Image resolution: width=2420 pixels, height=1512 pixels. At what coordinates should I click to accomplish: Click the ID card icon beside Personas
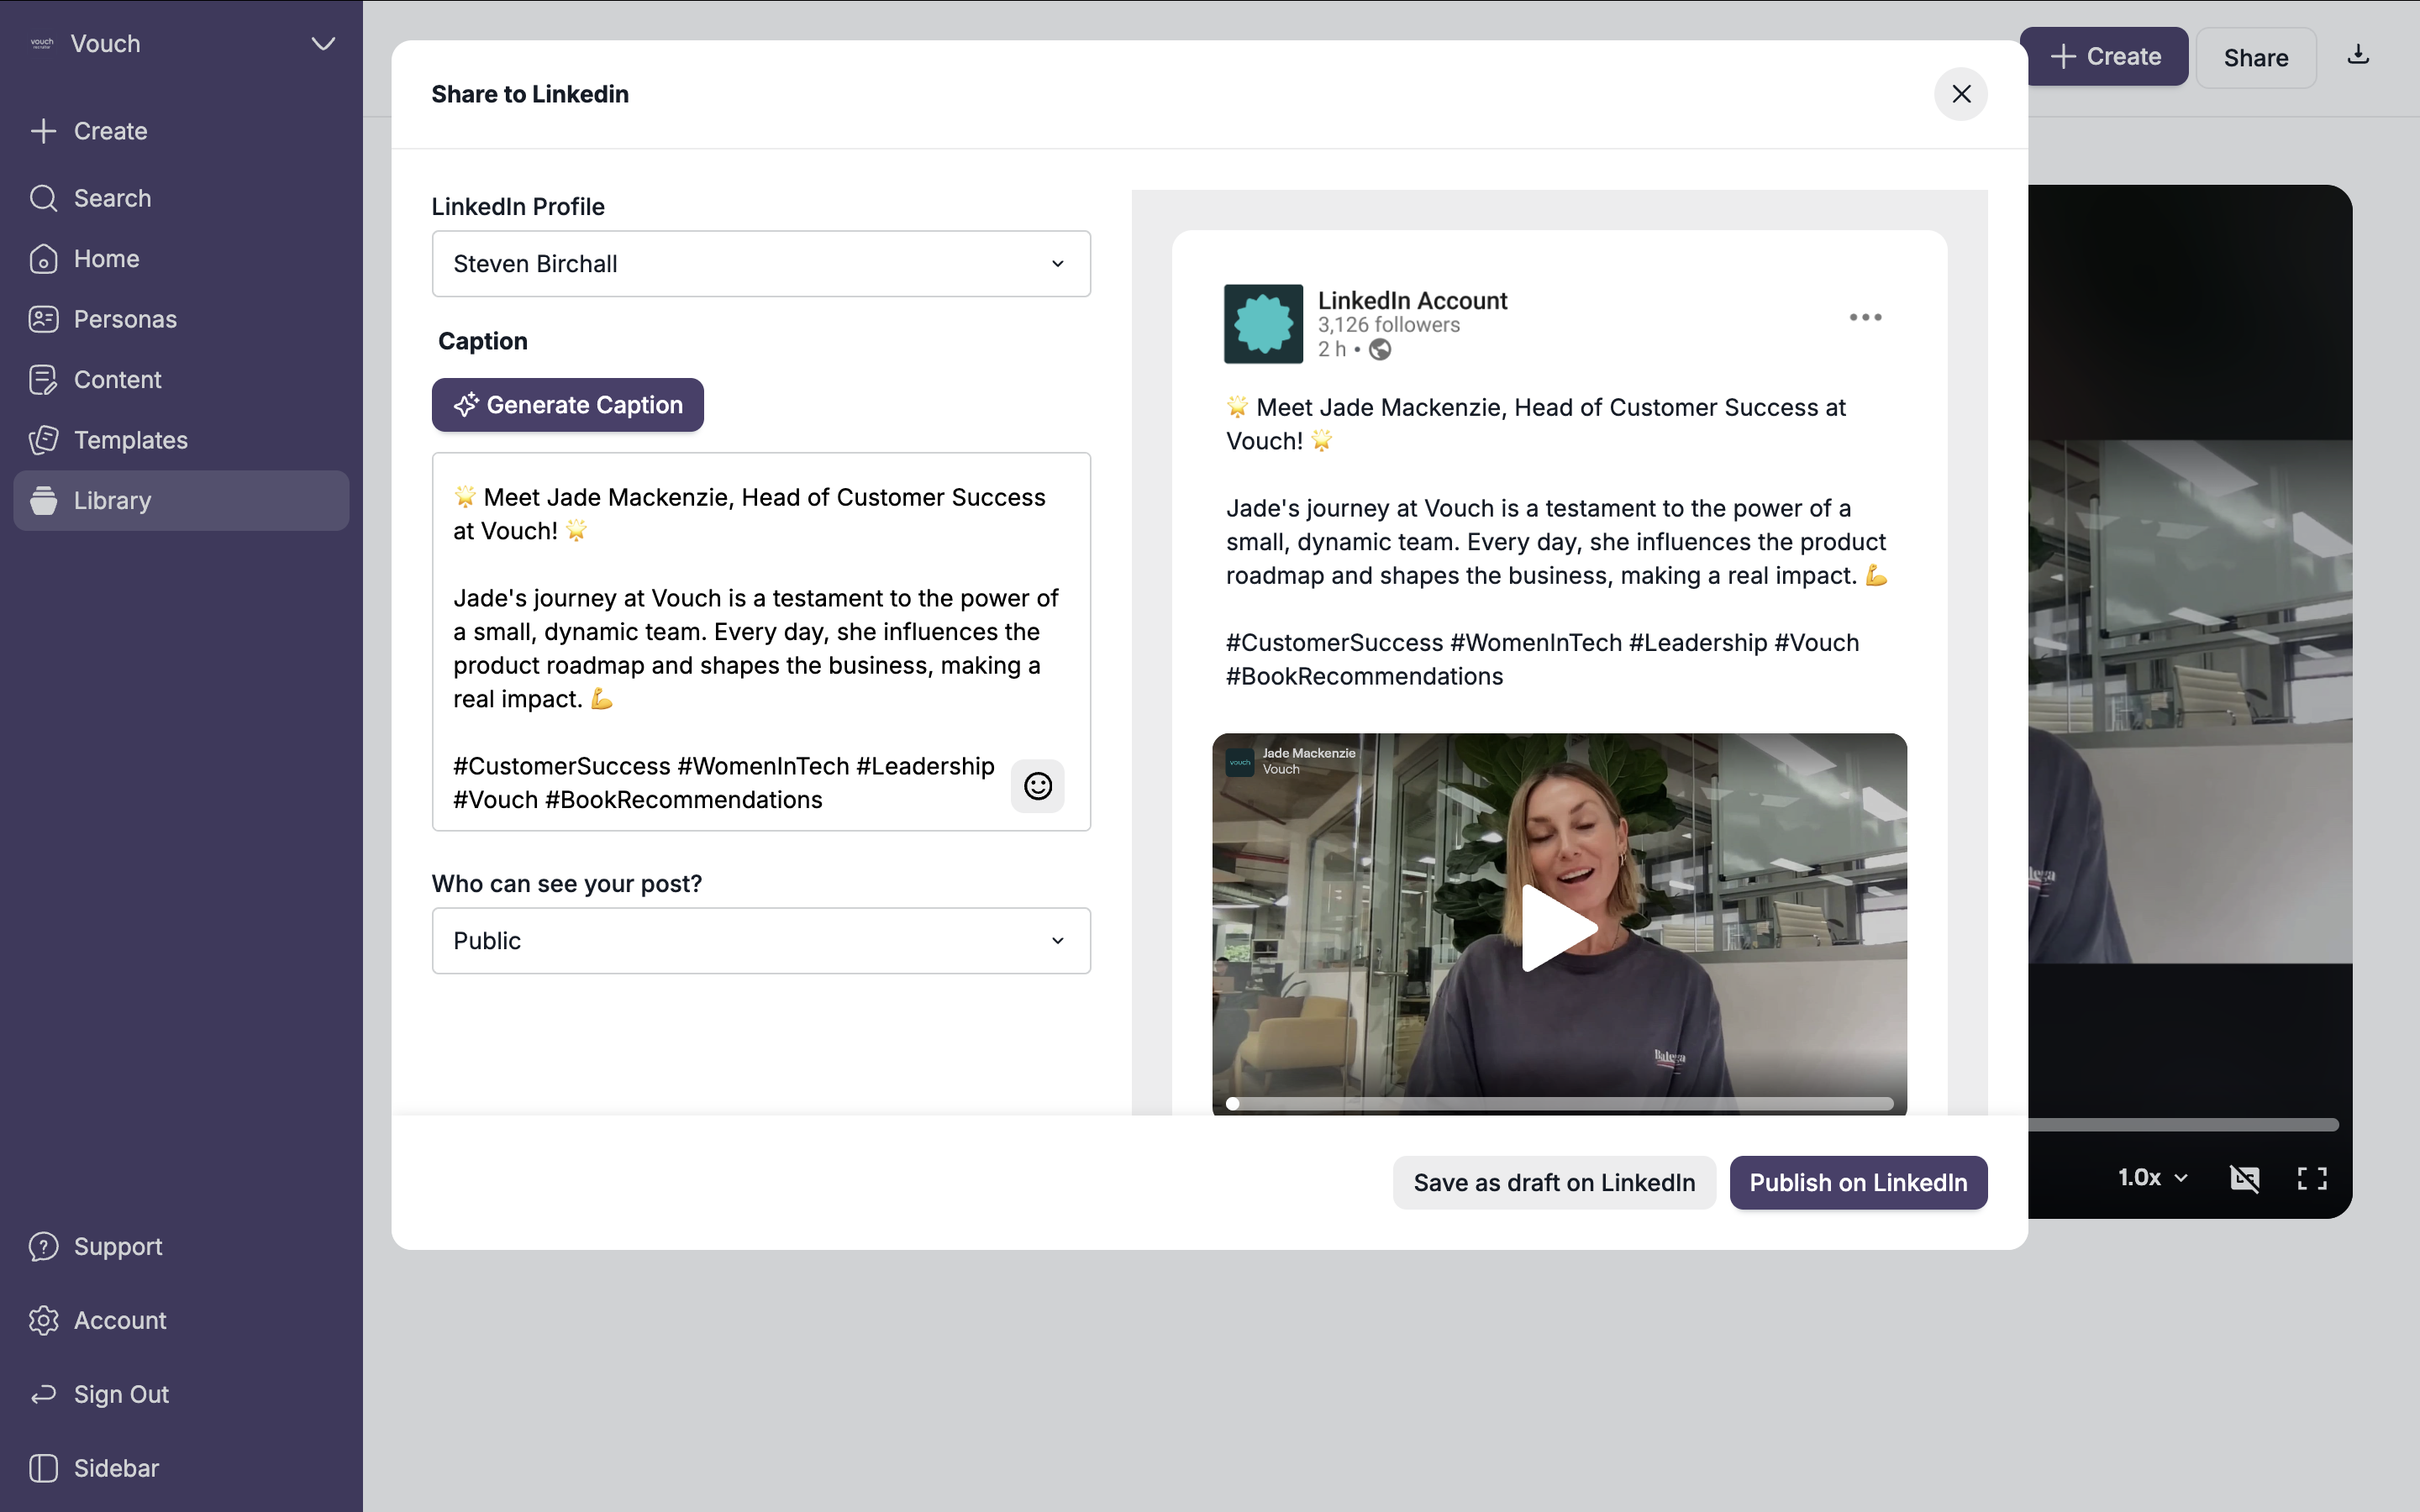click(x=43, y=319)
